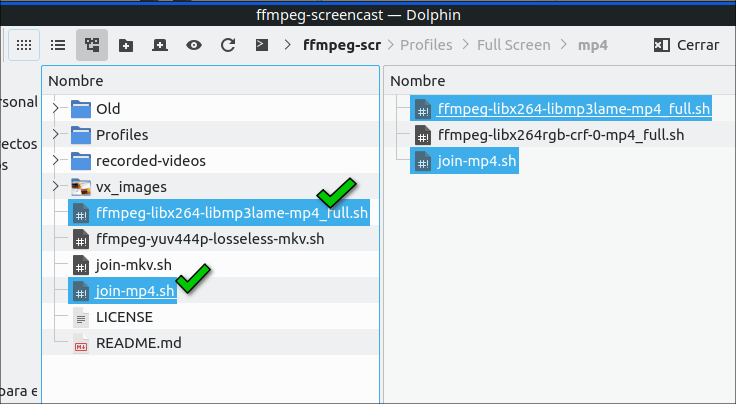Click the Profiles folder icon
Viewport: 736px width, 404px height.
tap(81, 135)
